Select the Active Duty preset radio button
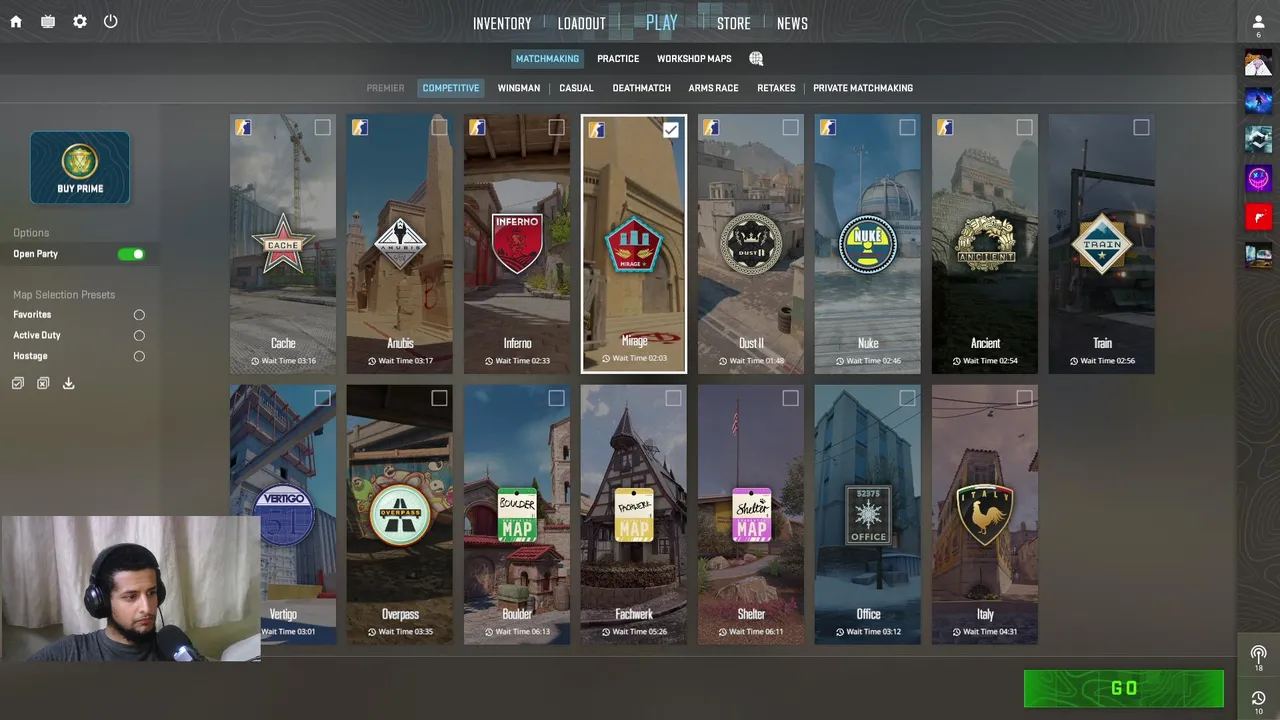1280x720 pixels. click(139, 336)
